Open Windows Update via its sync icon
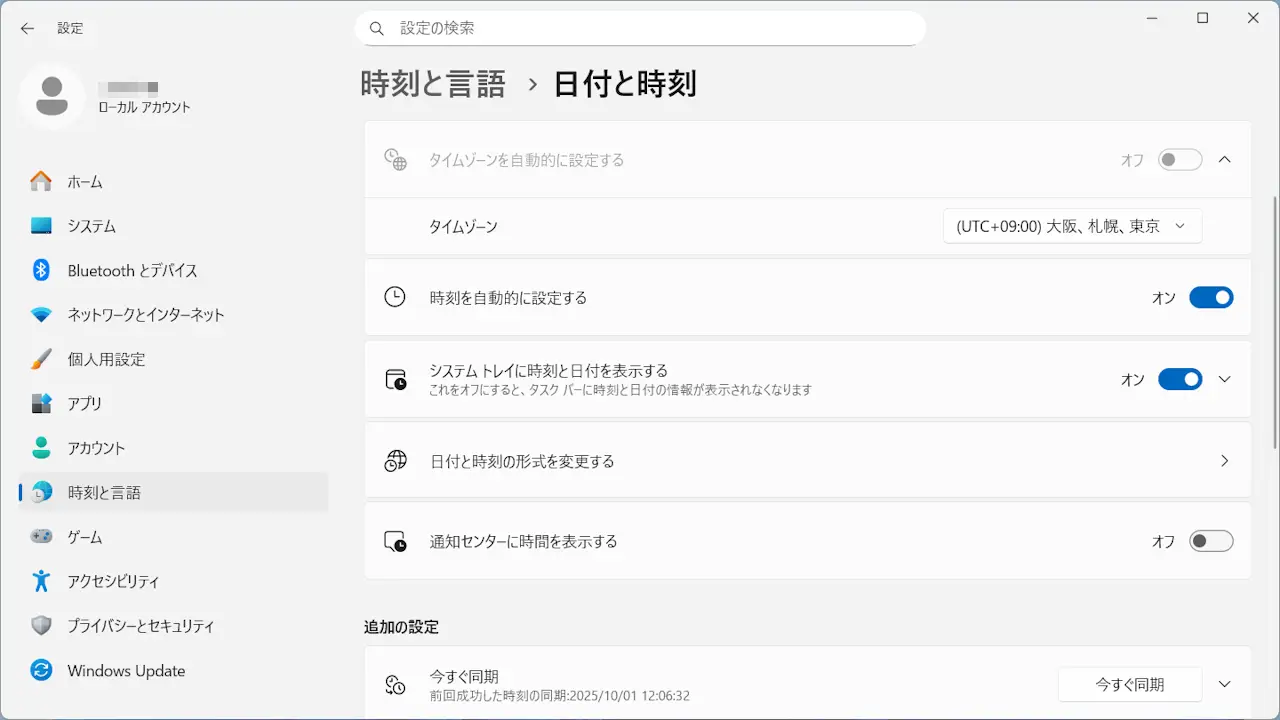This screenshot has height=720, width=1280. click(41, 670)
